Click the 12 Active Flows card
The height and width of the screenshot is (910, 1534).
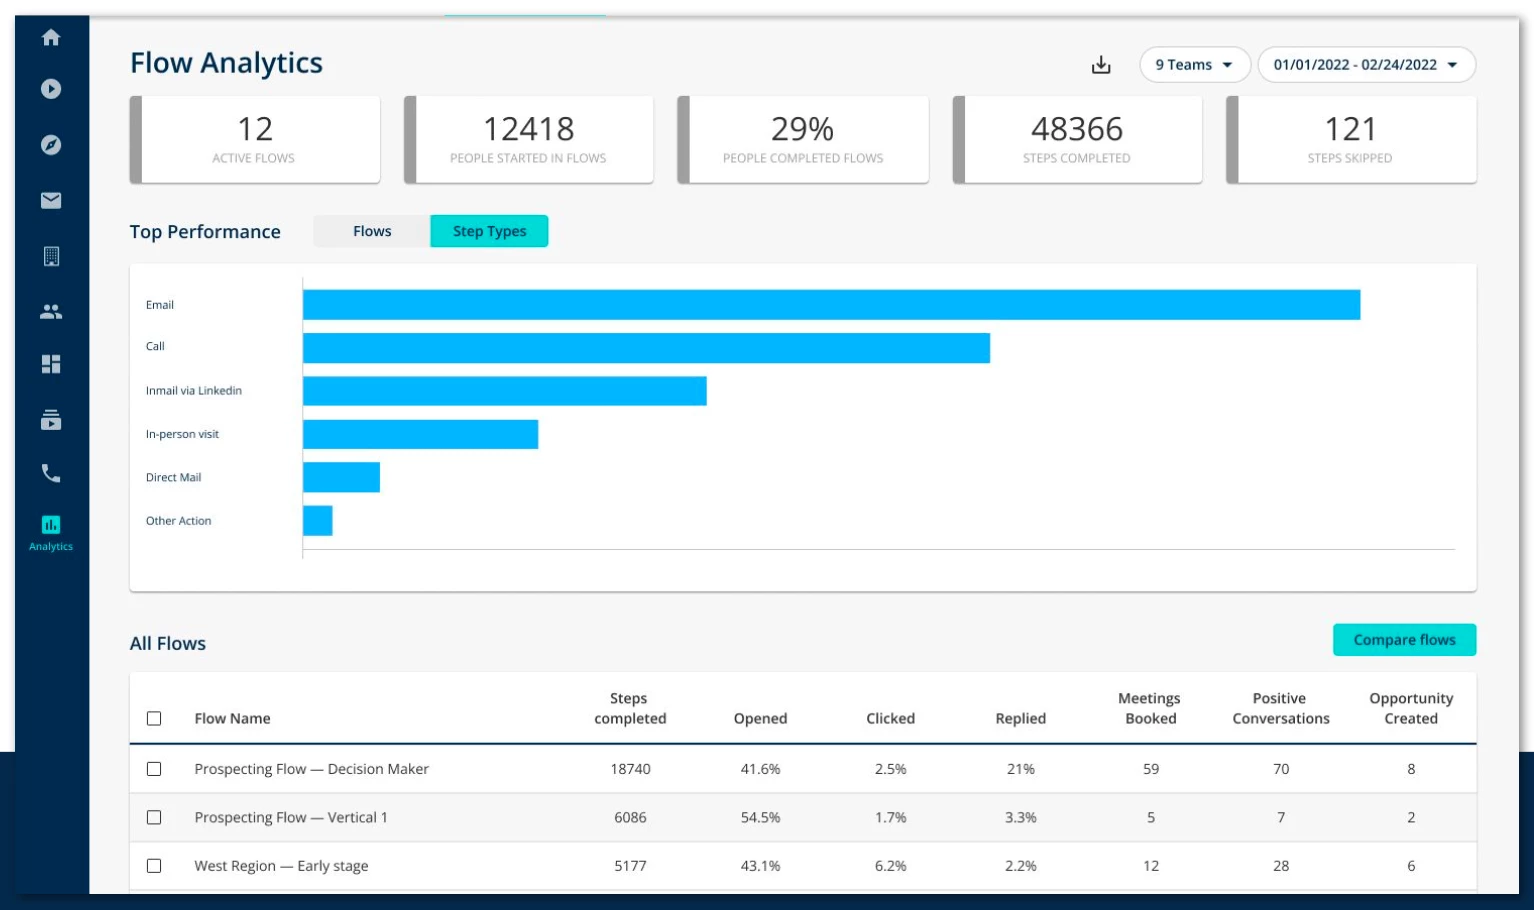(x=255, y=140)
